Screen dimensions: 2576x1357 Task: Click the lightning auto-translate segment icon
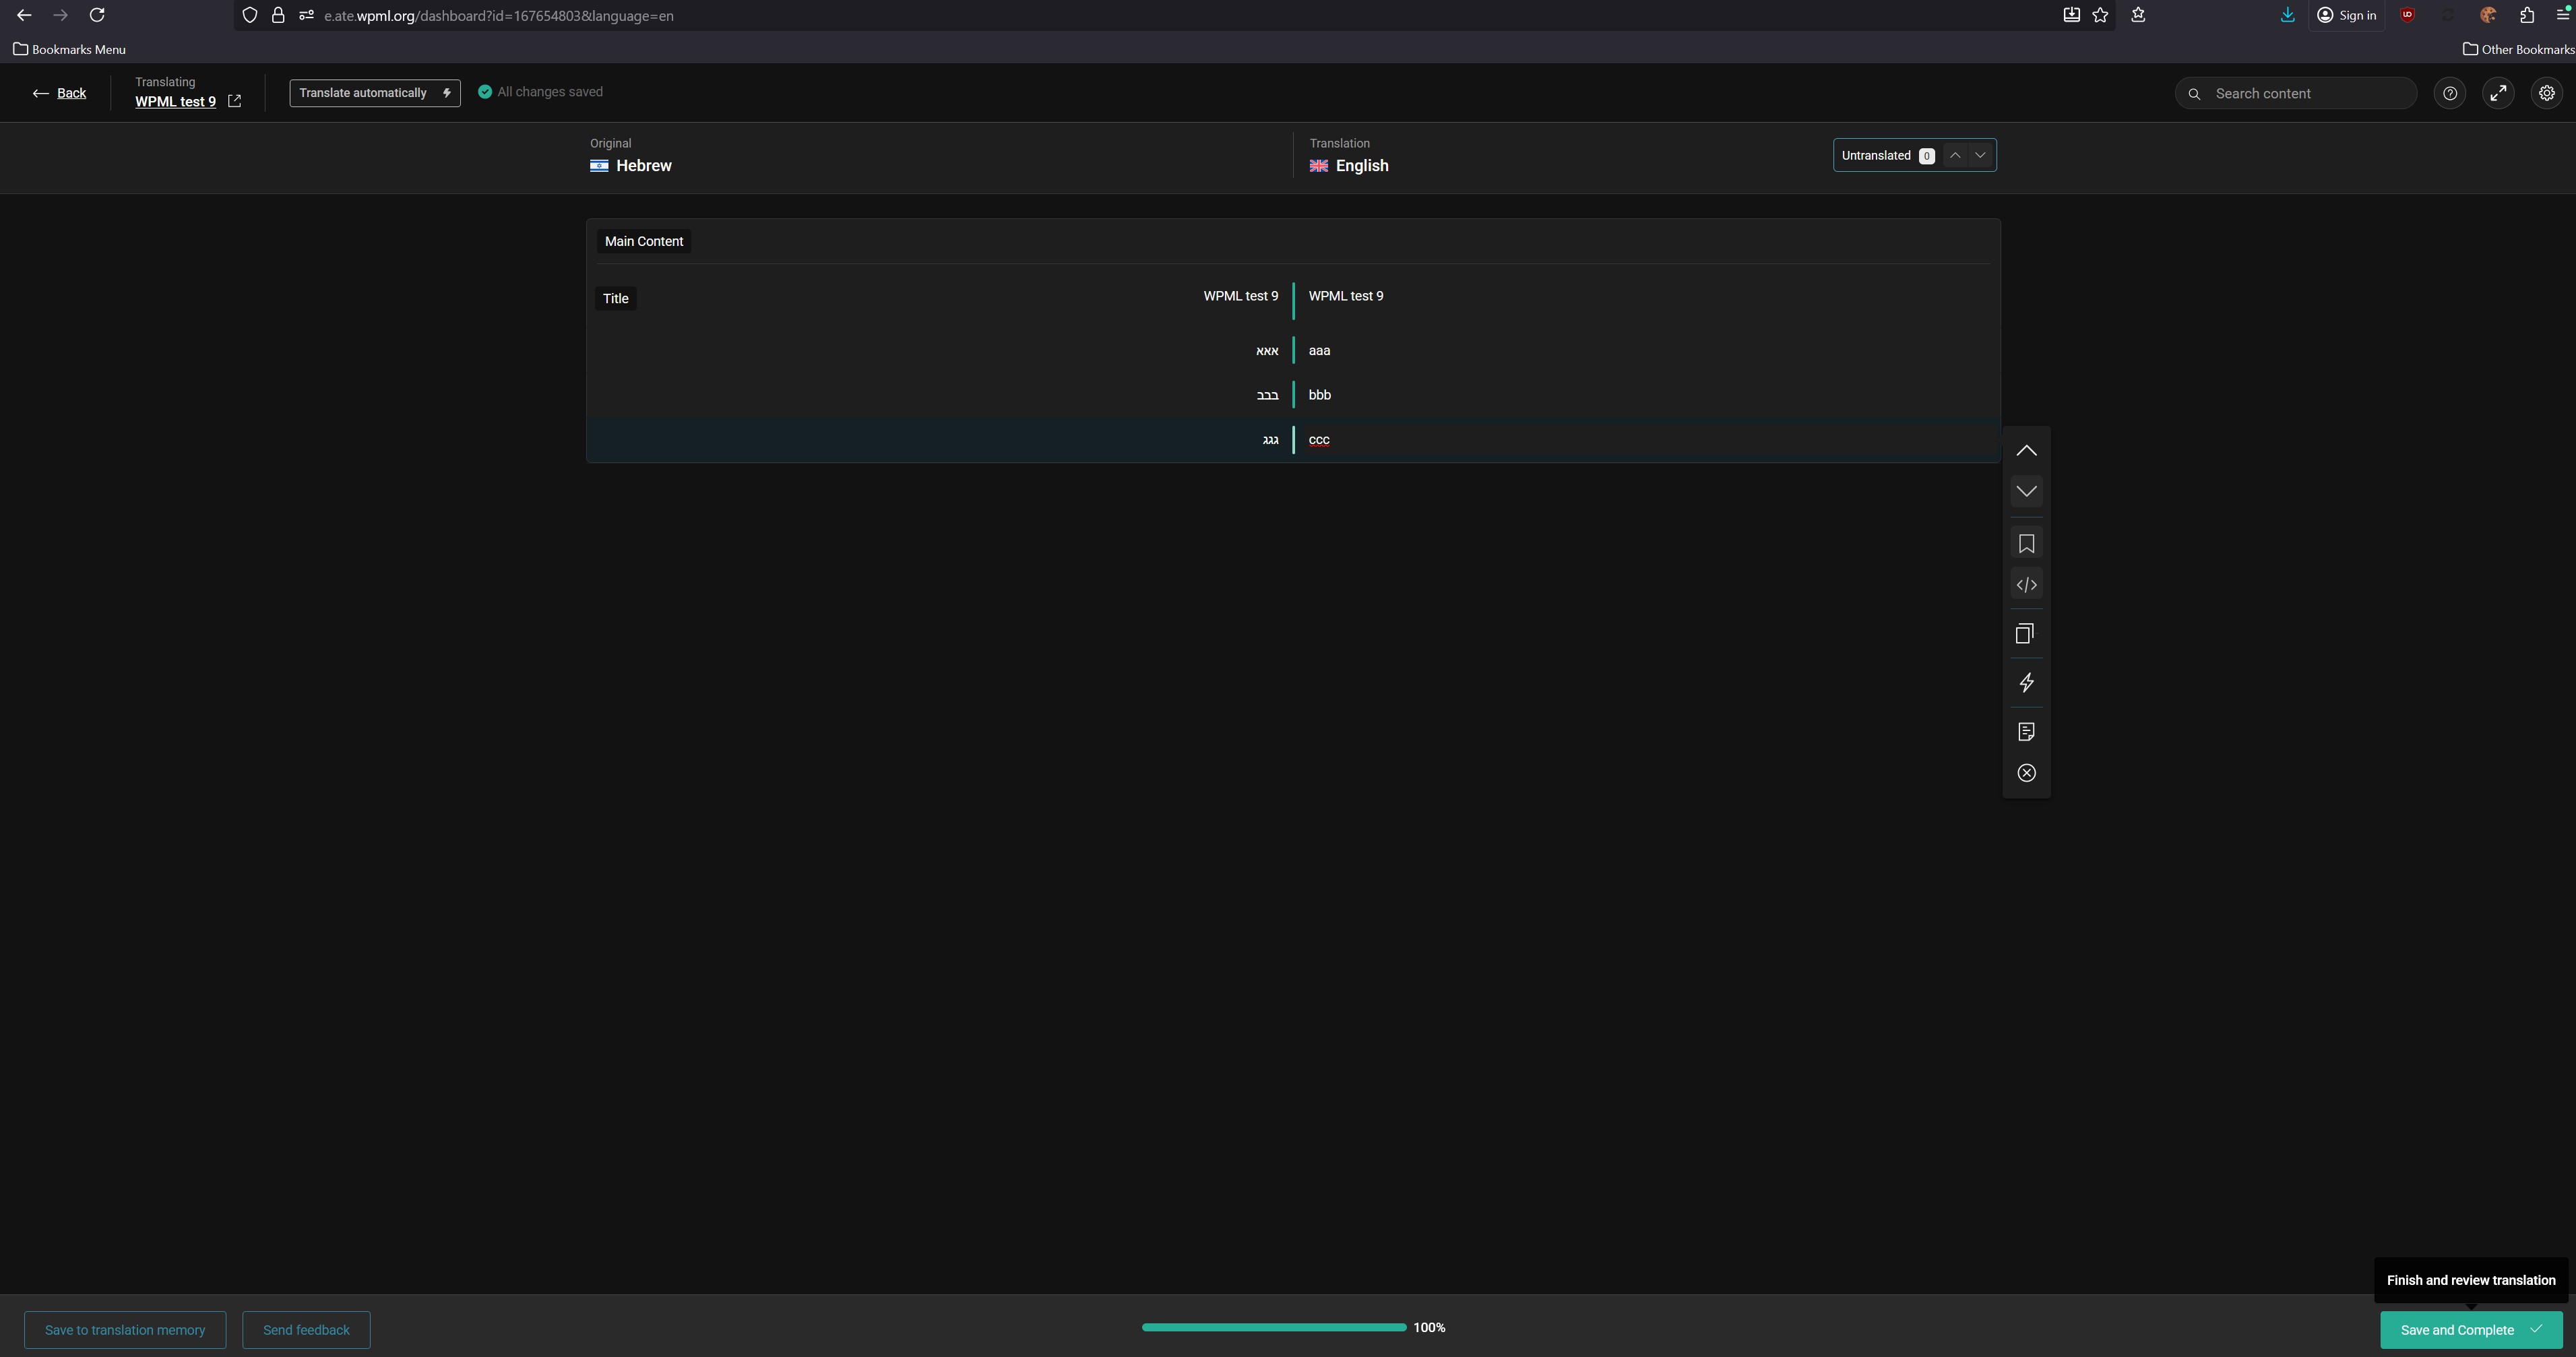pos(2026,683)
